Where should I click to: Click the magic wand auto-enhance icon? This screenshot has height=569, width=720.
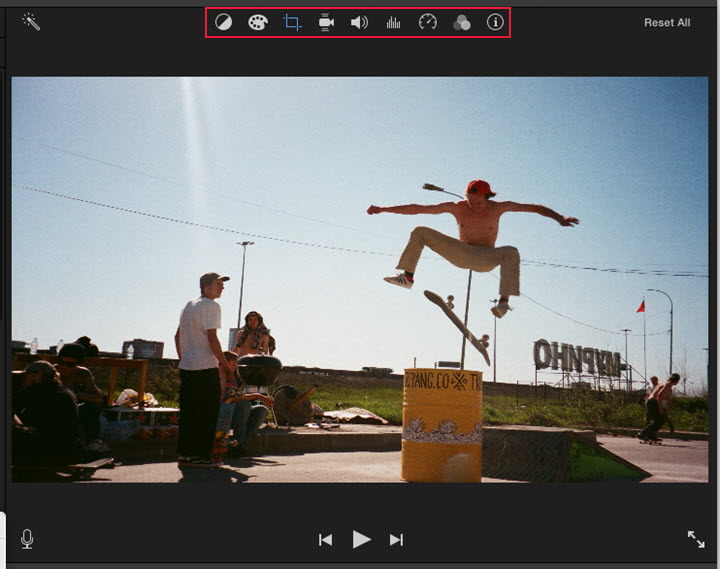tap(31, 22)
